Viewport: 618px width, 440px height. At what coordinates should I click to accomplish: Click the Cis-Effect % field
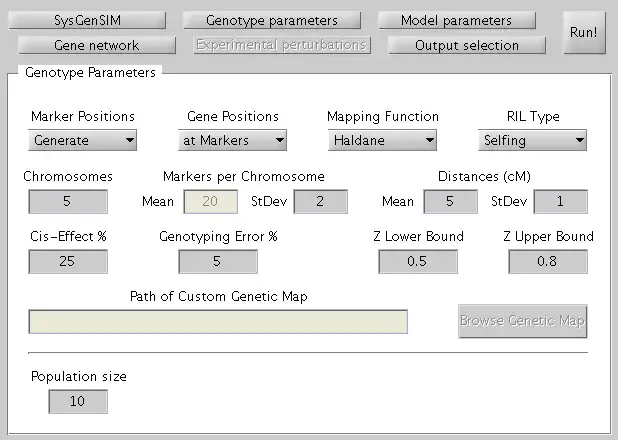(68, 261)
